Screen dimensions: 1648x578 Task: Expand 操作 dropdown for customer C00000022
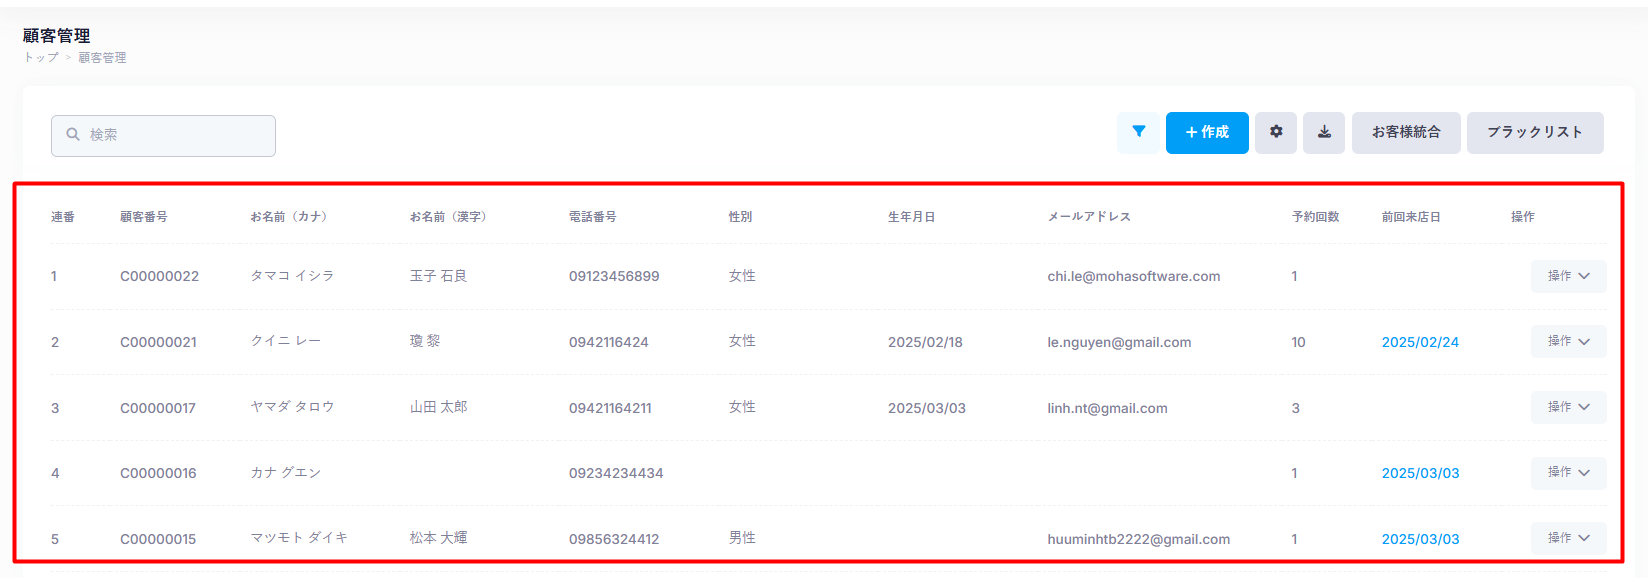coord(1568,276)
